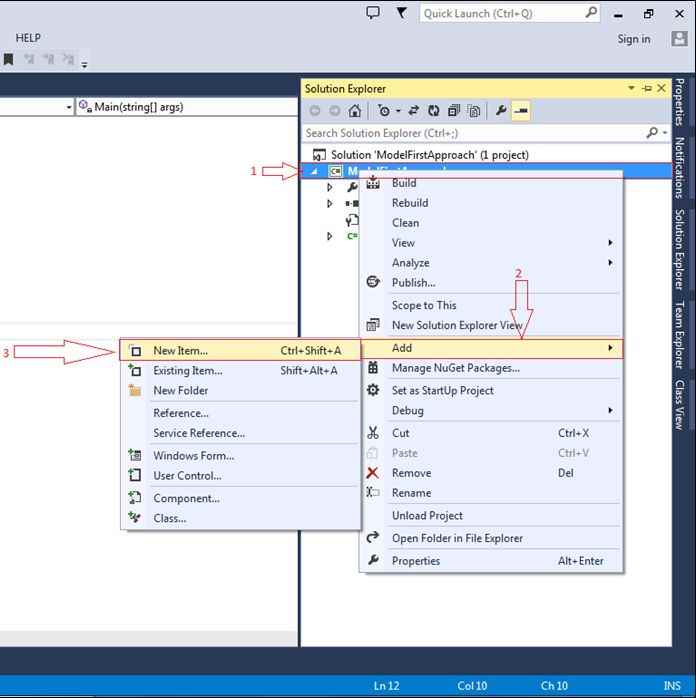Select Existing Item... in Add submenu
Image resolution: width=696 pixels, height=698 pixels.
[x=240, y=371]
